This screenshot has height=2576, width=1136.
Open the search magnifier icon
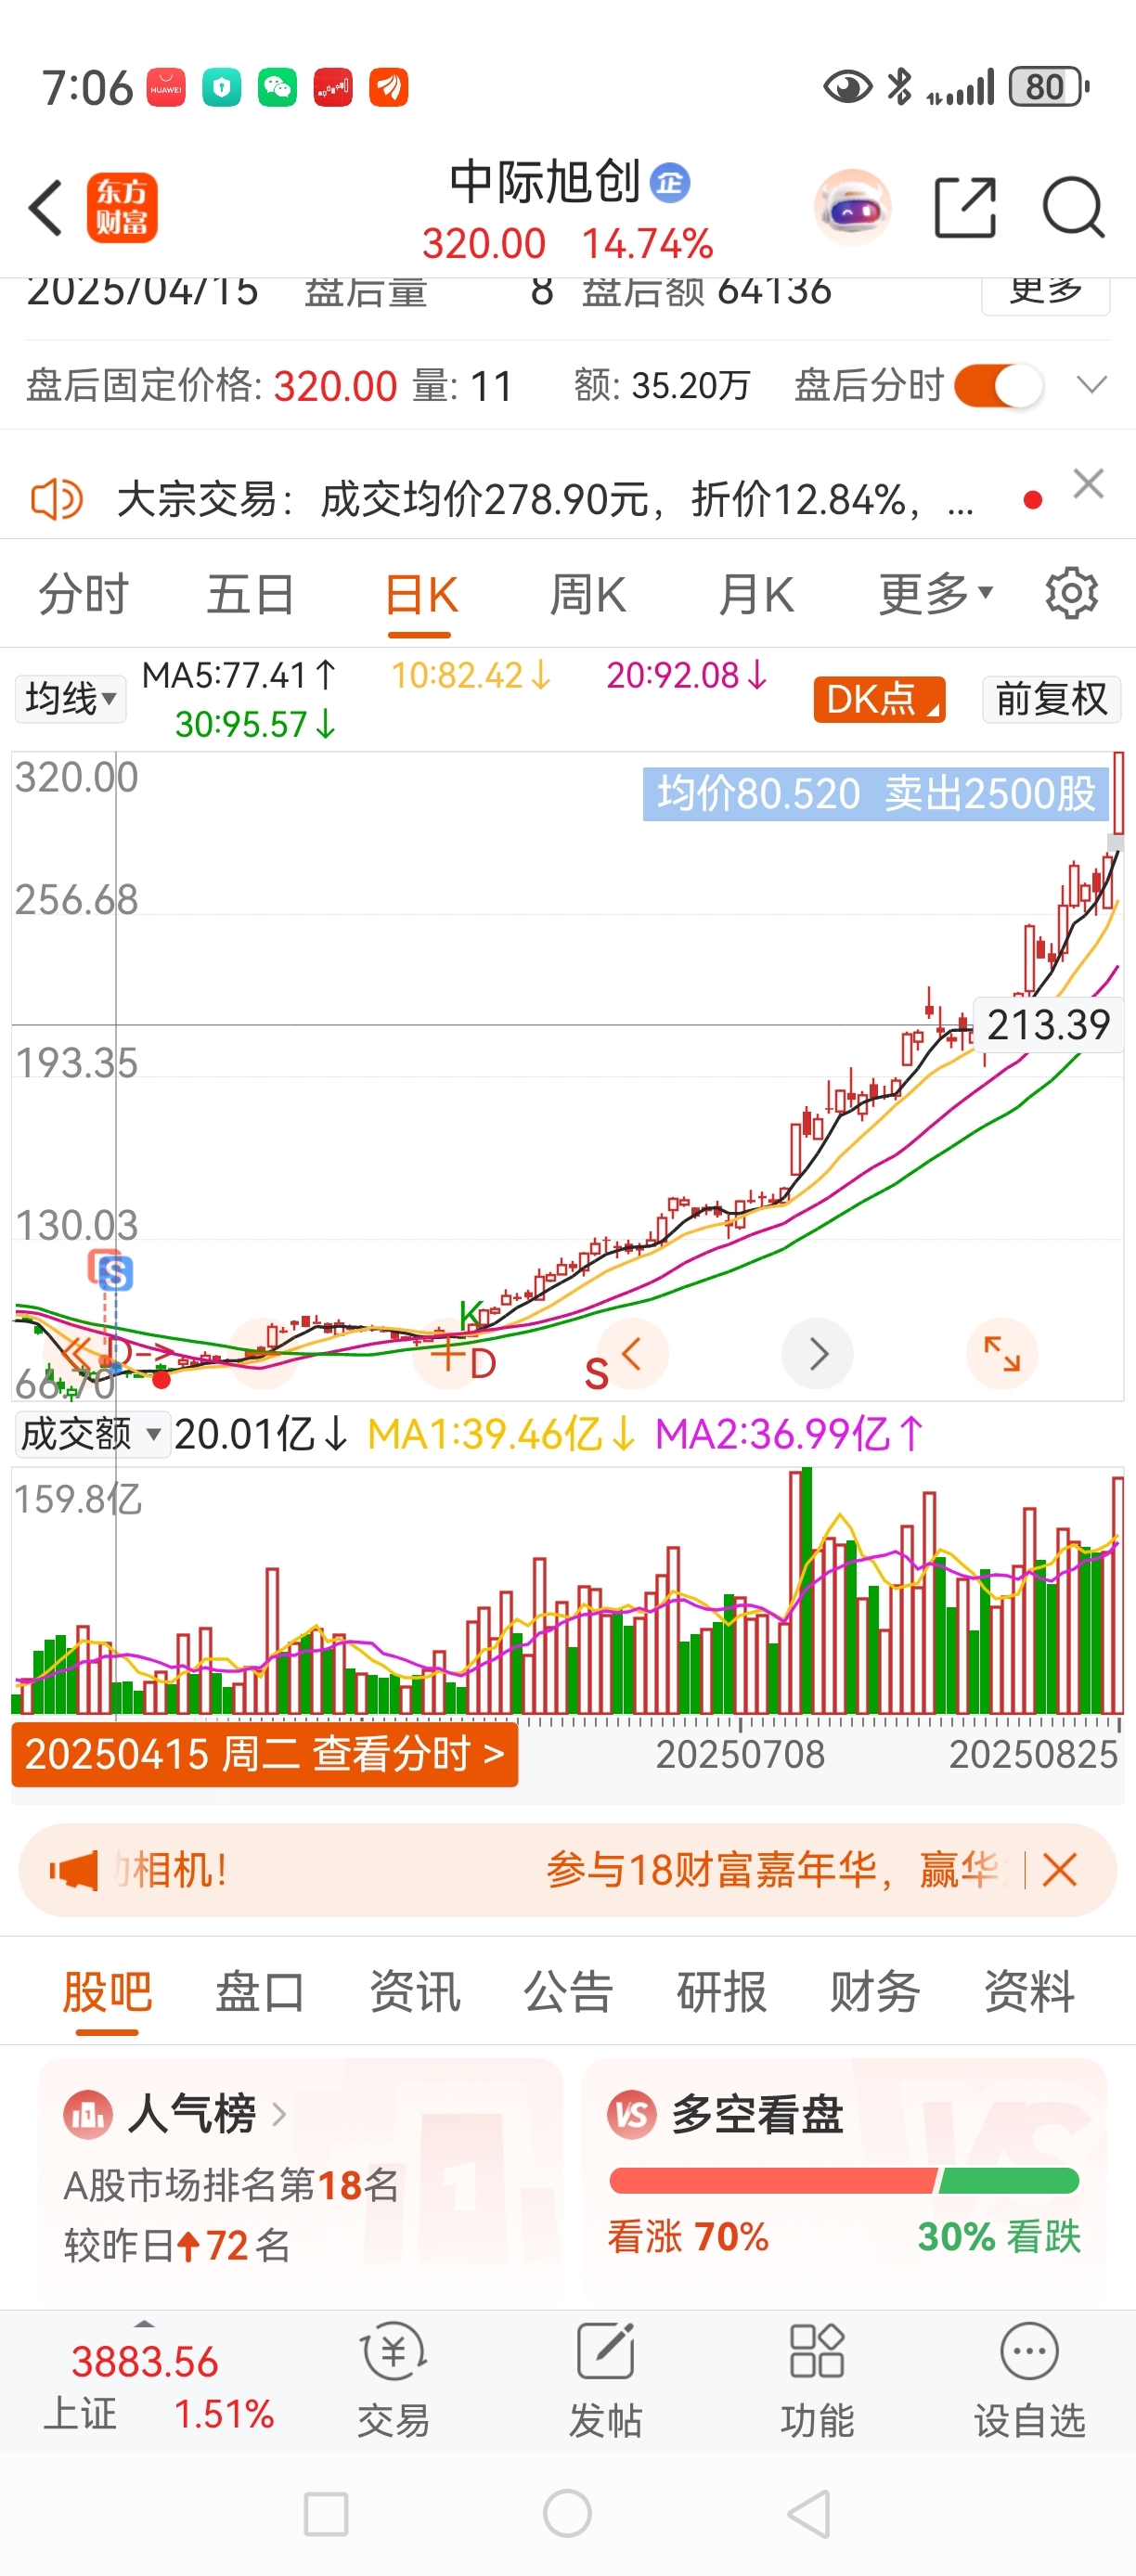click(x=1073, y=208)
